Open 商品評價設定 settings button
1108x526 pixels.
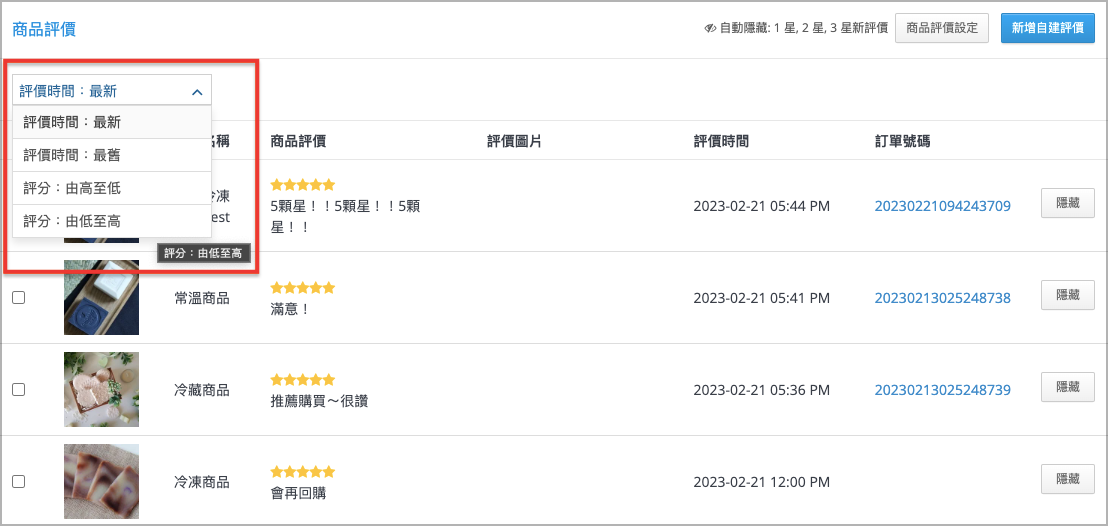click(942, 28)
